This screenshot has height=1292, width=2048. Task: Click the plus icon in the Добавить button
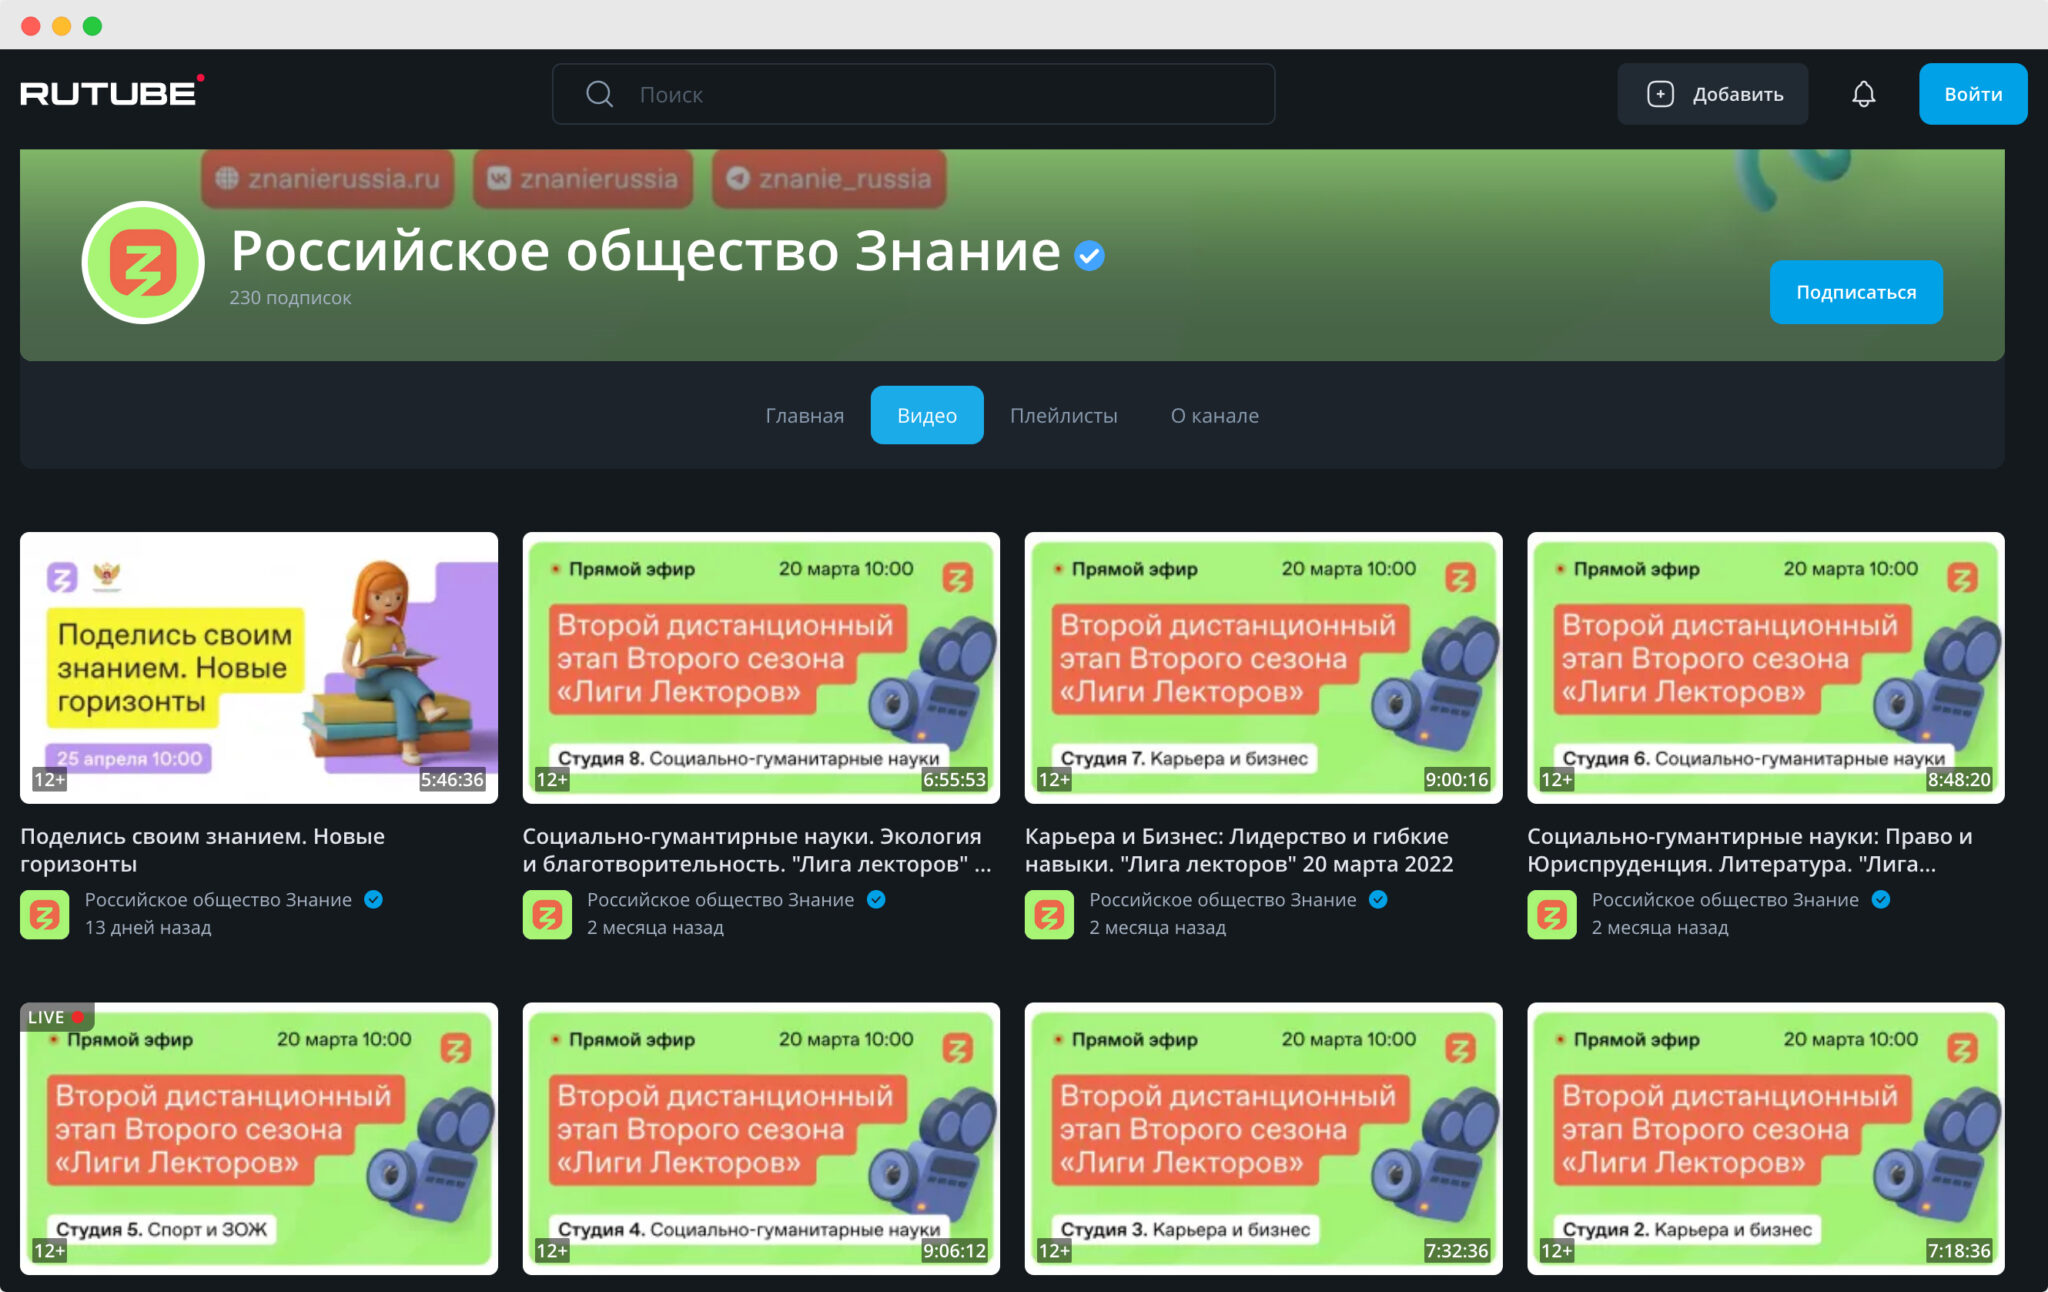[1660, 94]
